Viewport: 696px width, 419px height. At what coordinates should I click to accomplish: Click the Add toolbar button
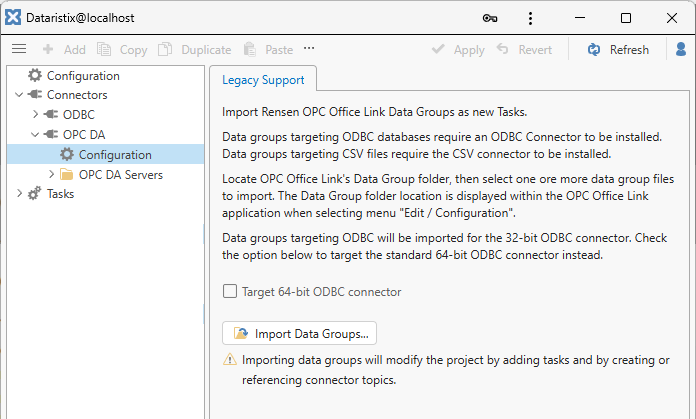pyautogui.click(x=63, y=49)
